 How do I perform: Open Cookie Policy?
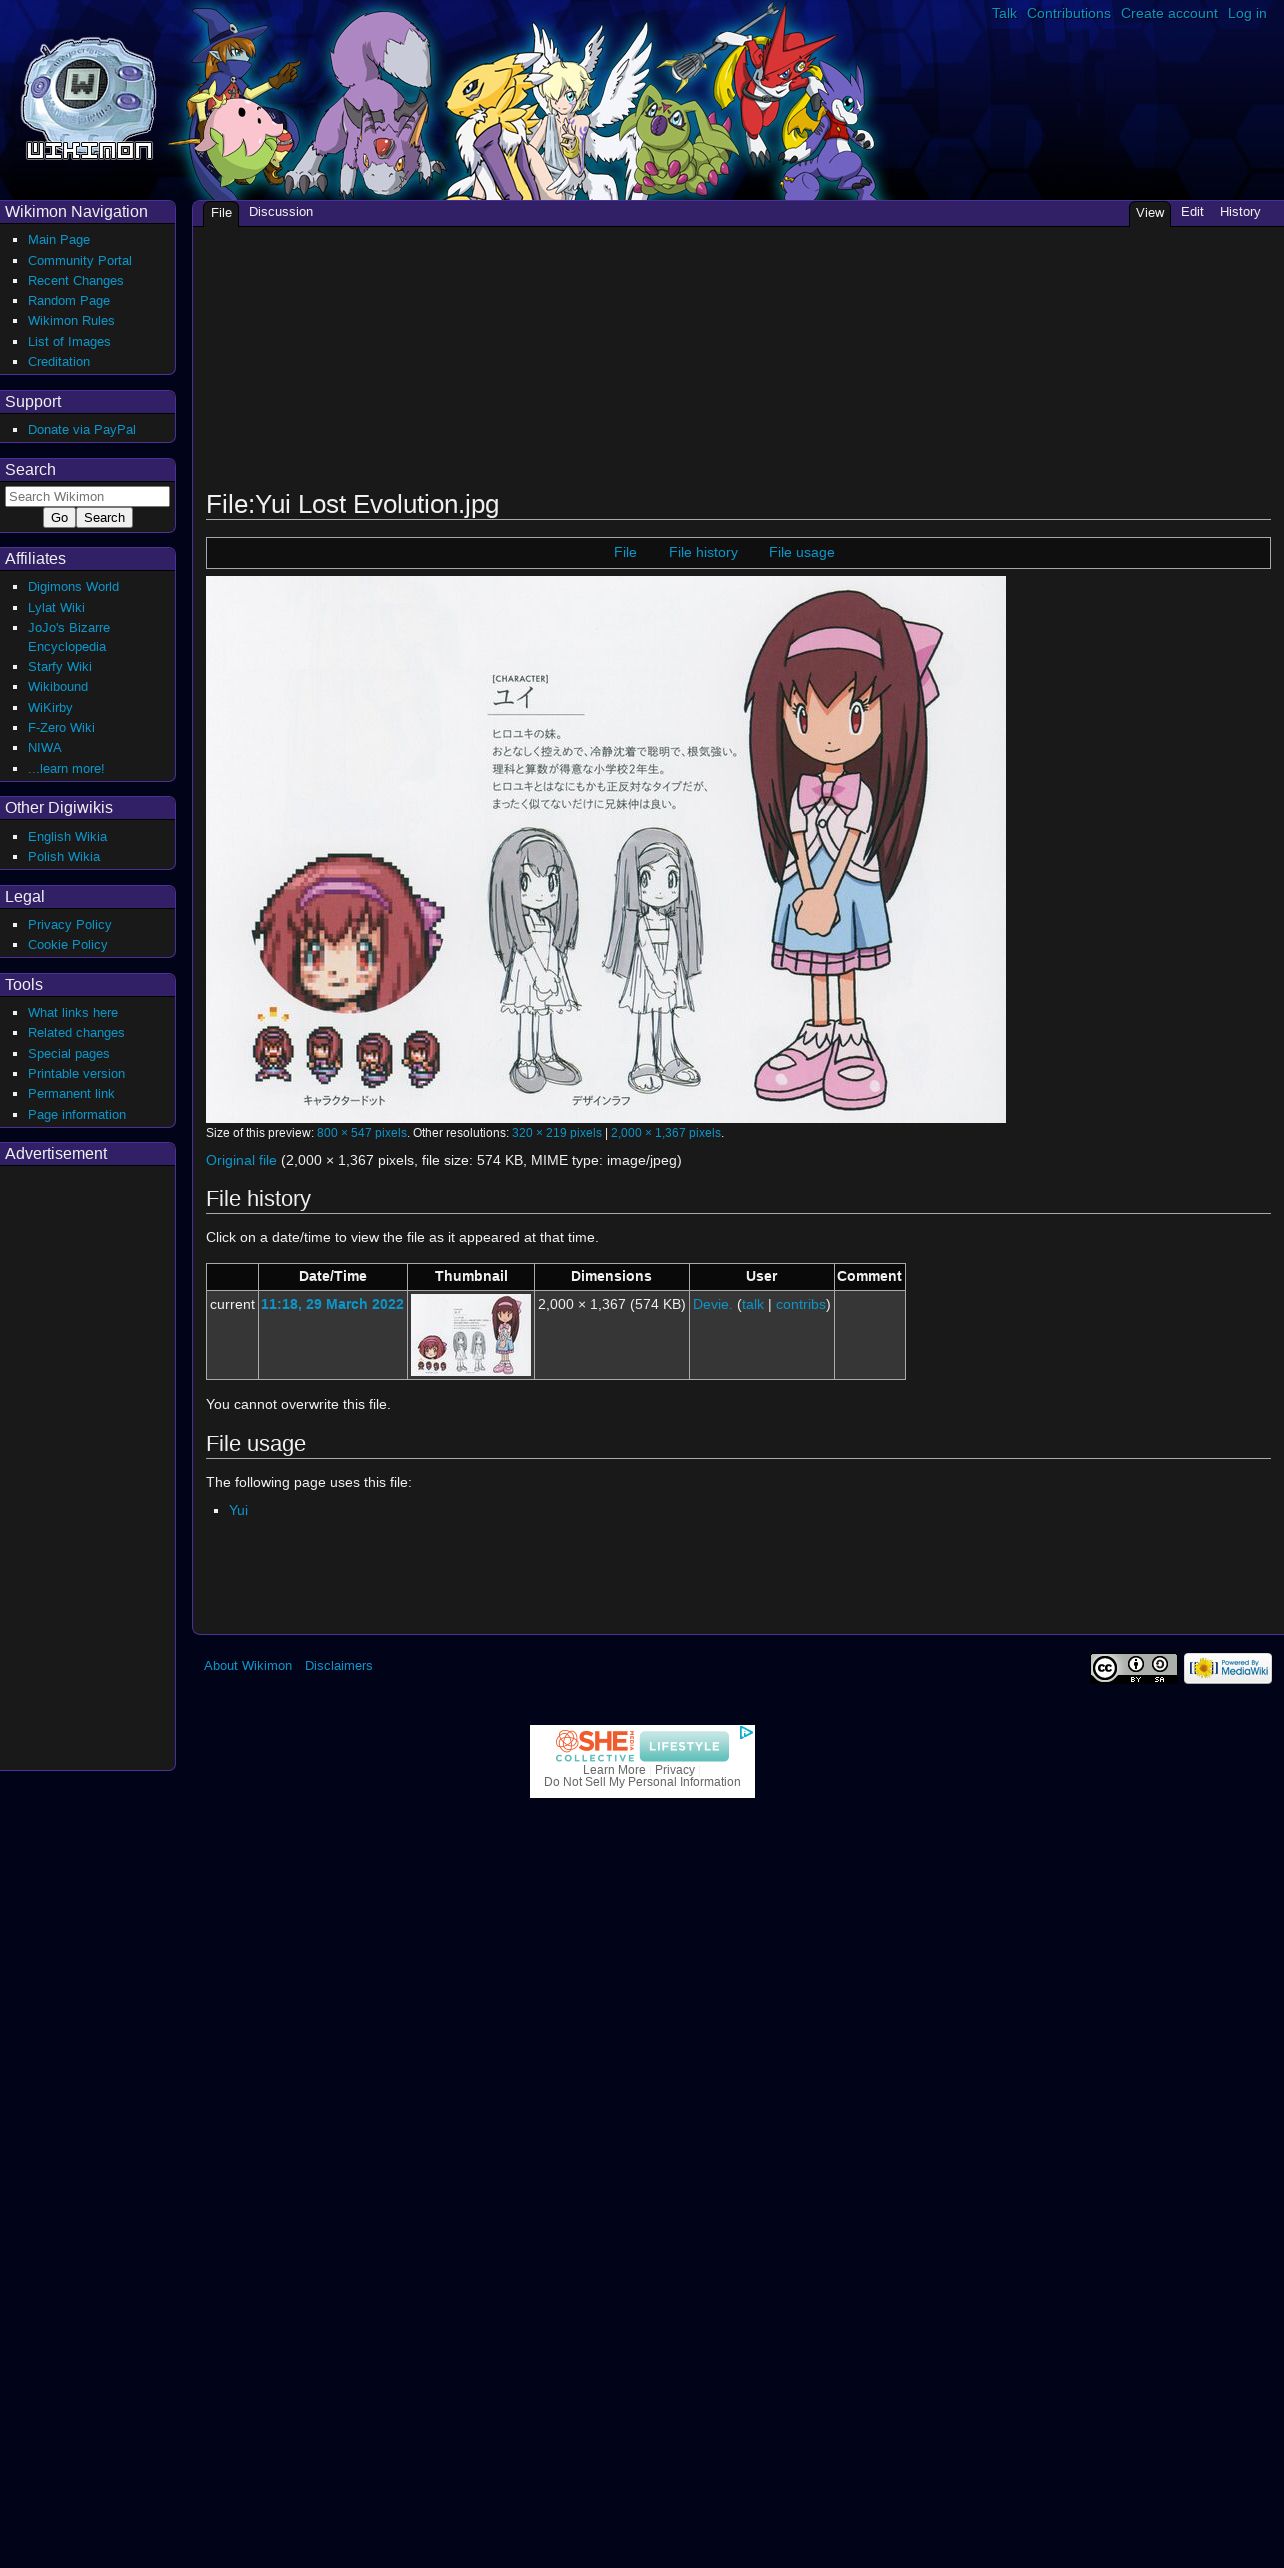[x=67, y=945]
